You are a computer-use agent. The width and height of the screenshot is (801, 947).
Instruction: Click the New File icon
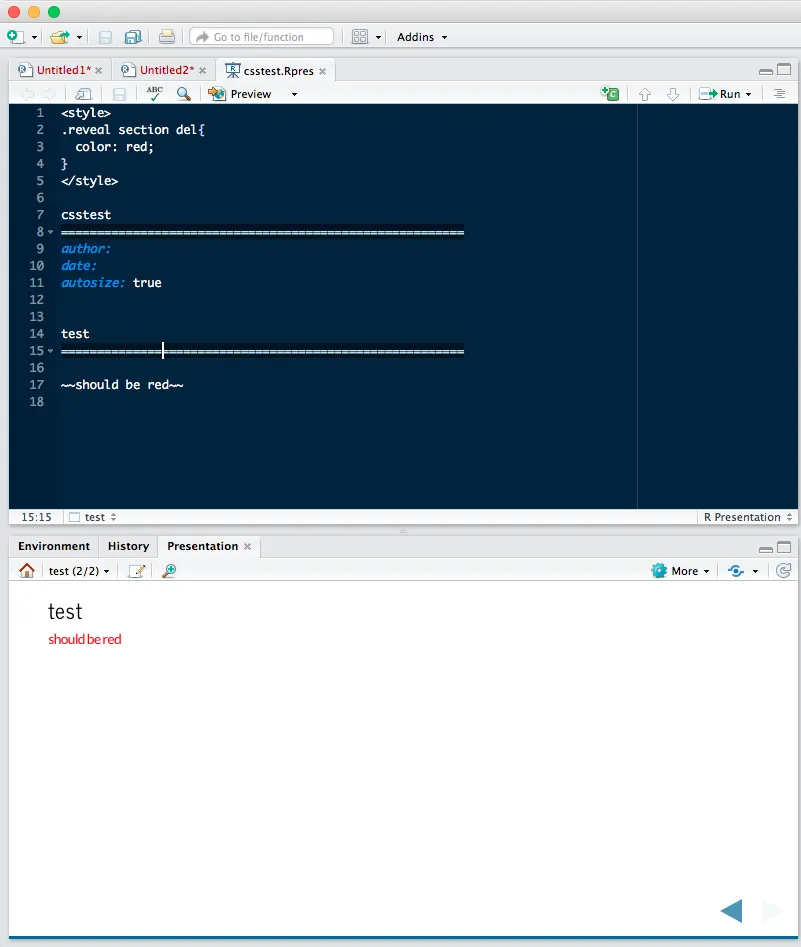(x=16, y=37)
